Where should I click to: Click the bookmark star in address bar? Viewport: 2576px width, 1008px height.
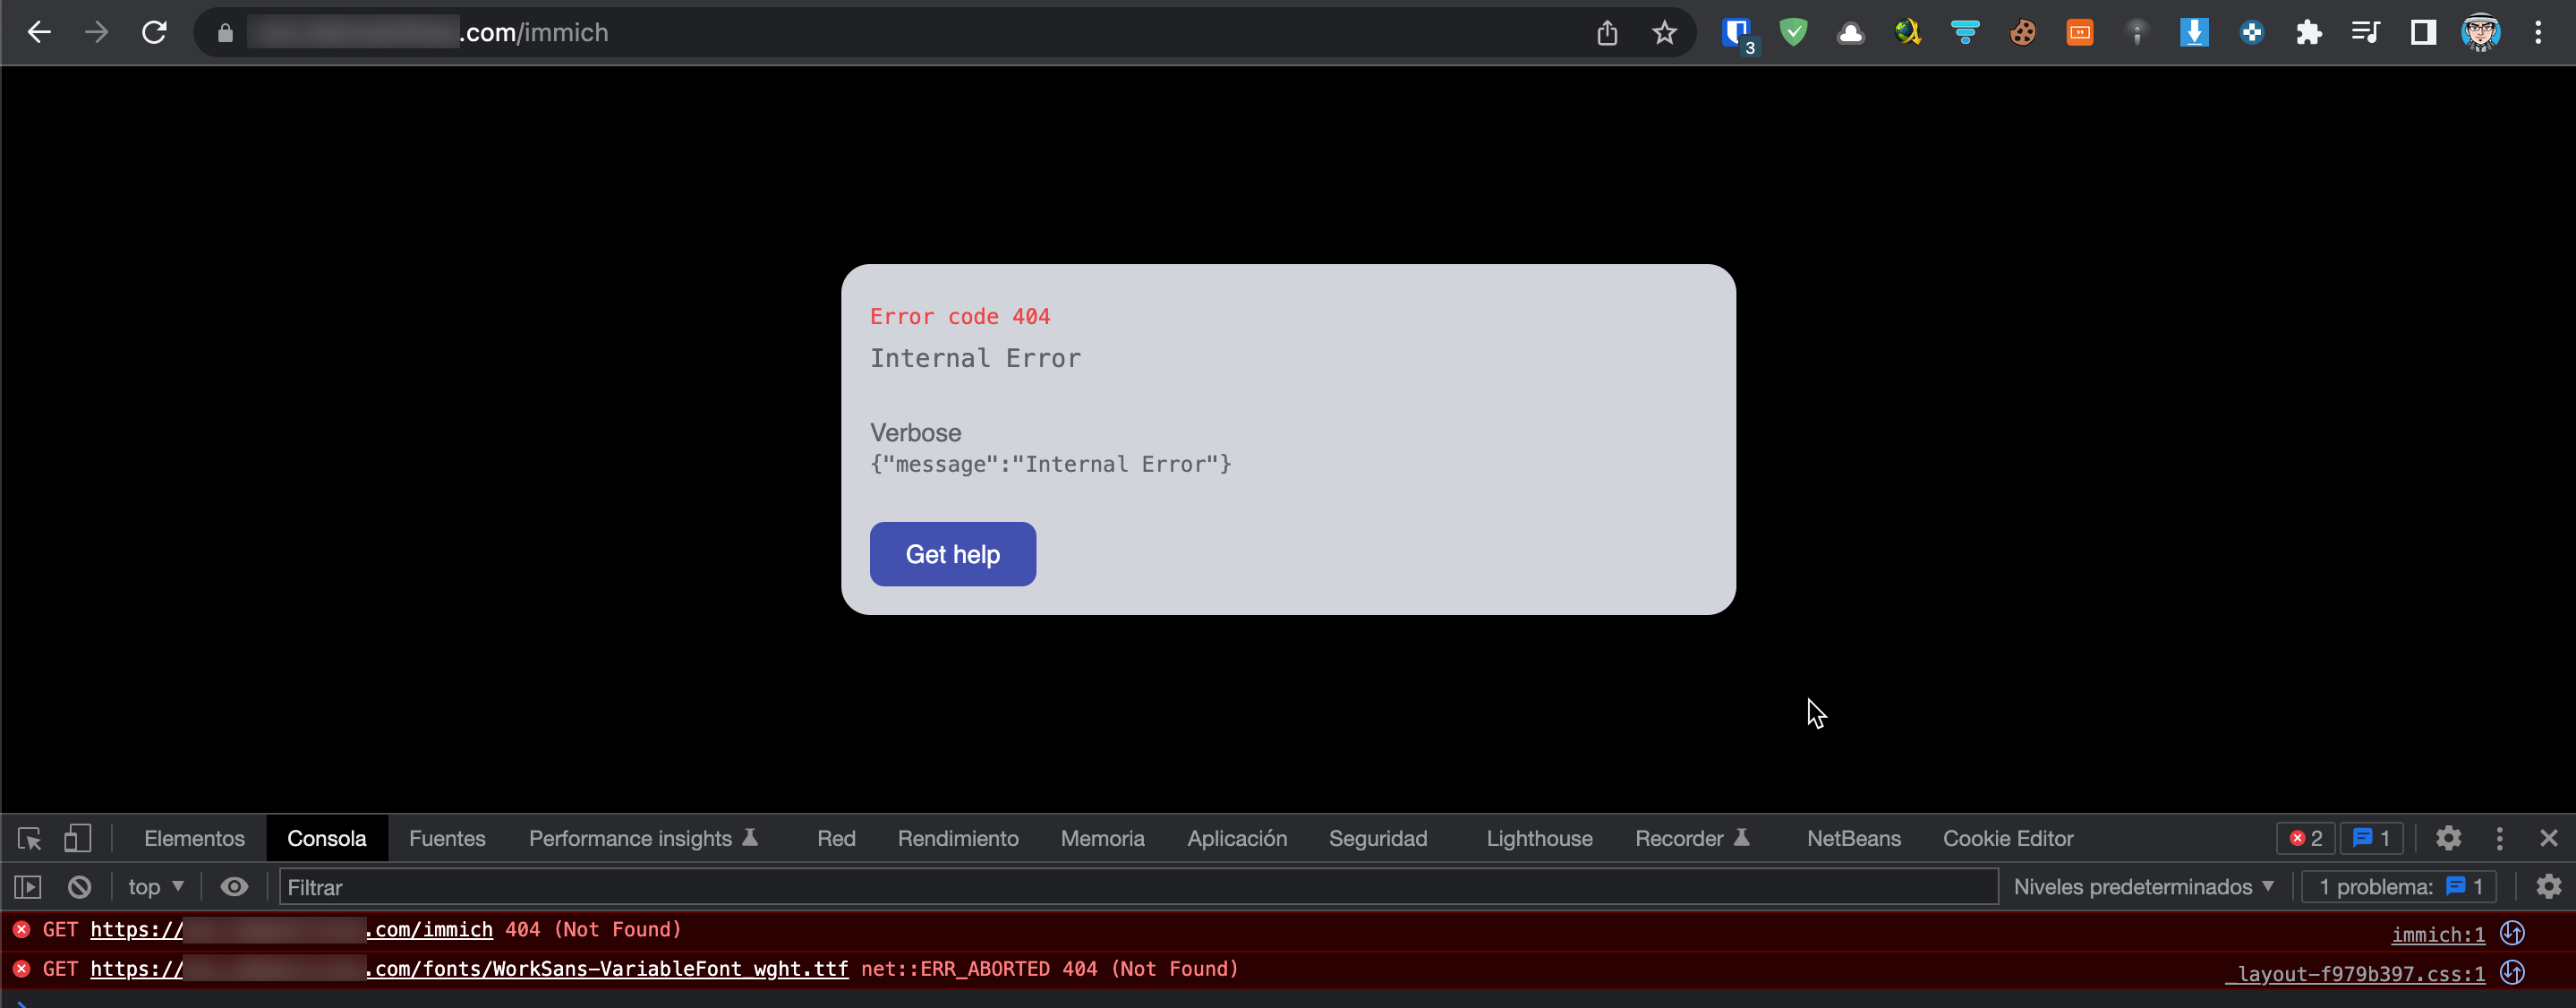pyautogui.click(x=1664, y=32)
